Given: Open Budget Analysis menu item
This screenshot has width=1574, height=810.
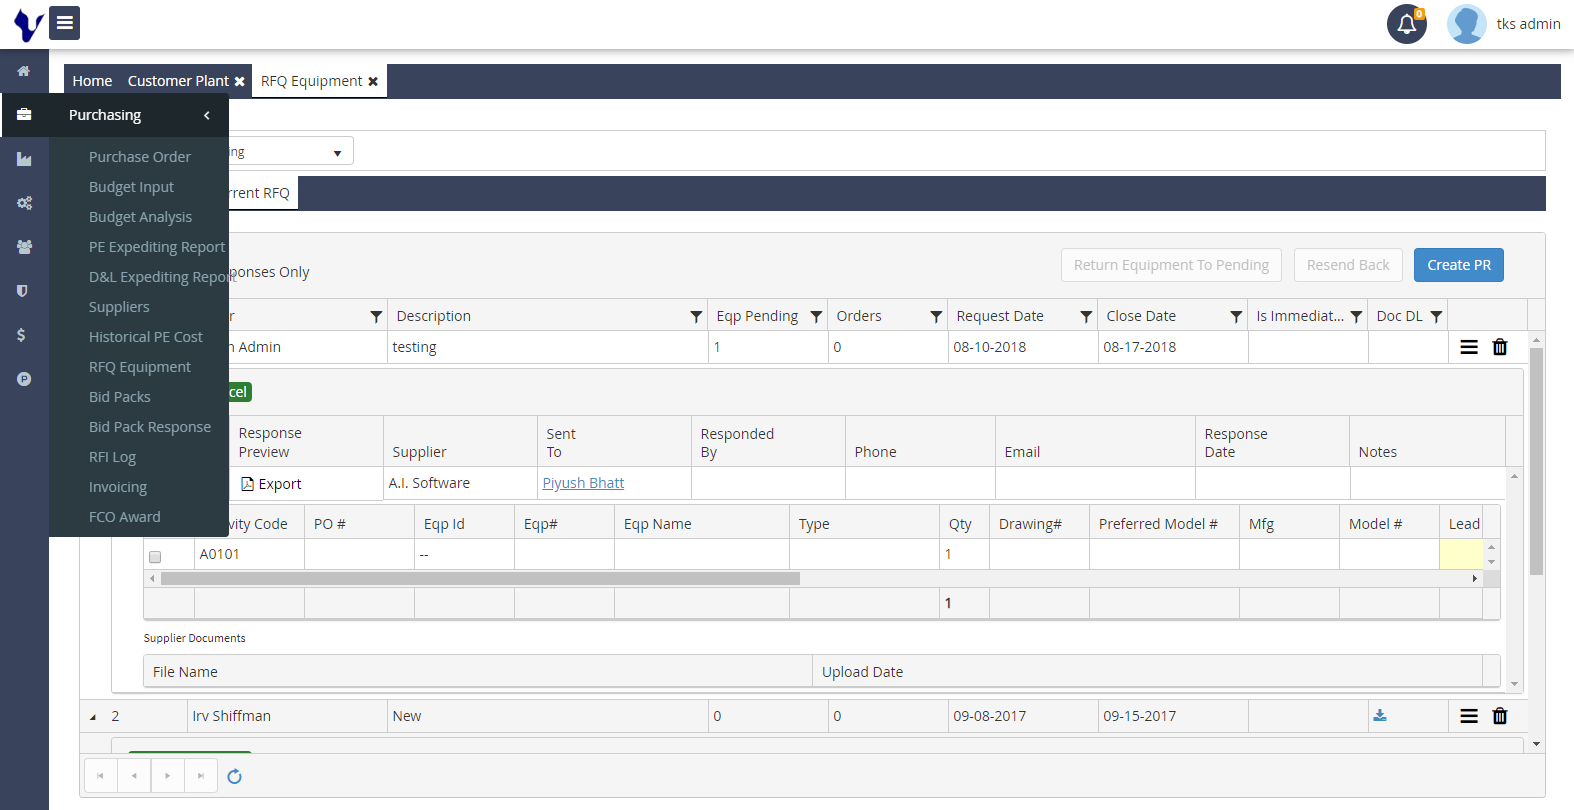Looking at the screenshot, I should tap(140, 217).
